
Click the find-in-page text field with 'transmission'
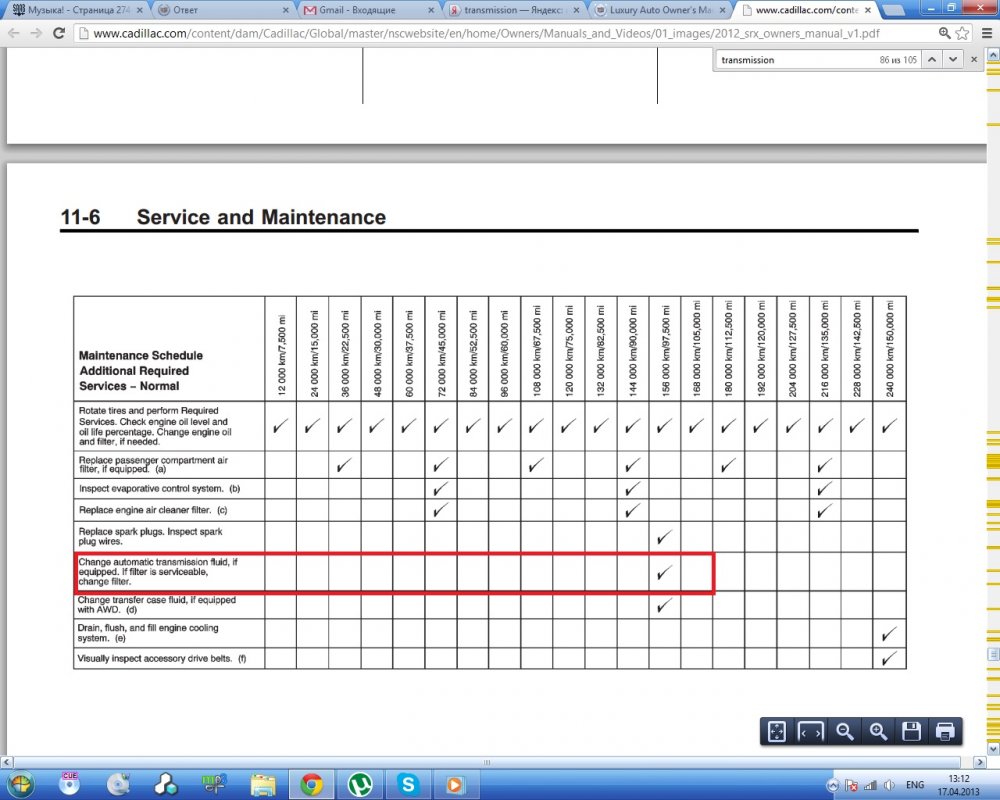tap(790, 60)
